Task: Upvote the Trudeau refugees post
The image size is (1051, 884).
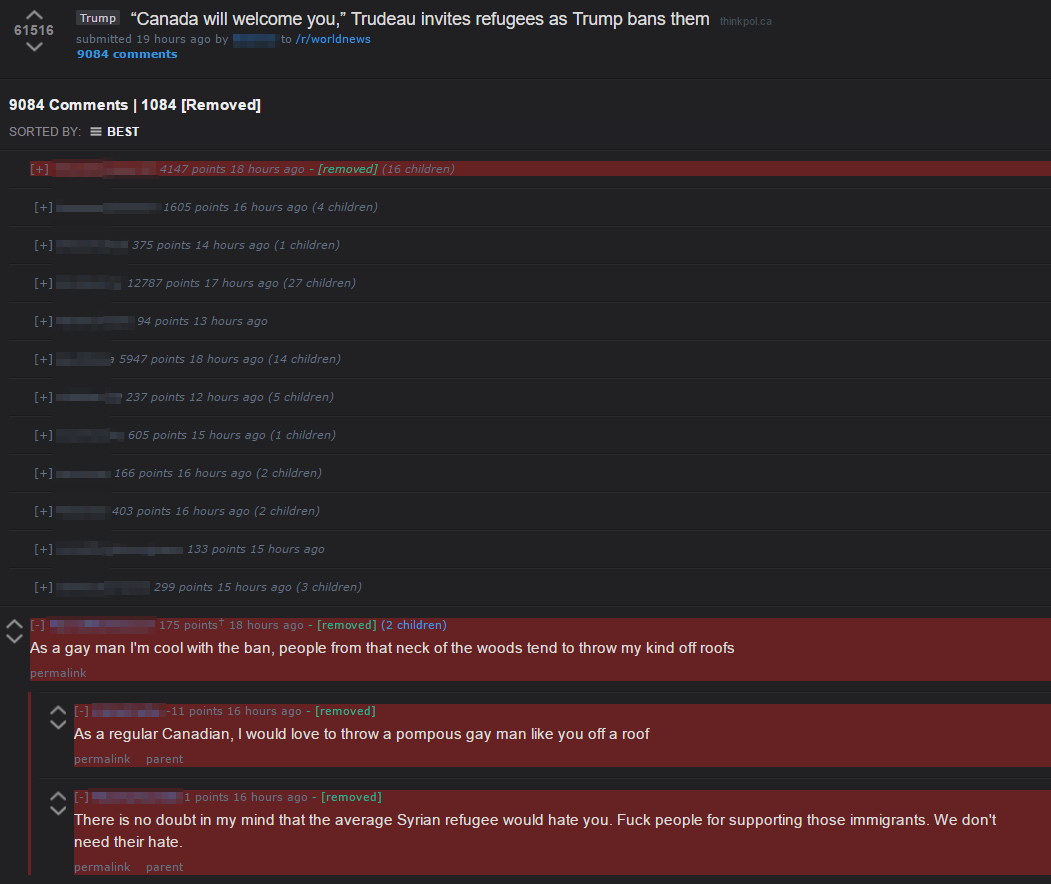Action: coord(34,14)
